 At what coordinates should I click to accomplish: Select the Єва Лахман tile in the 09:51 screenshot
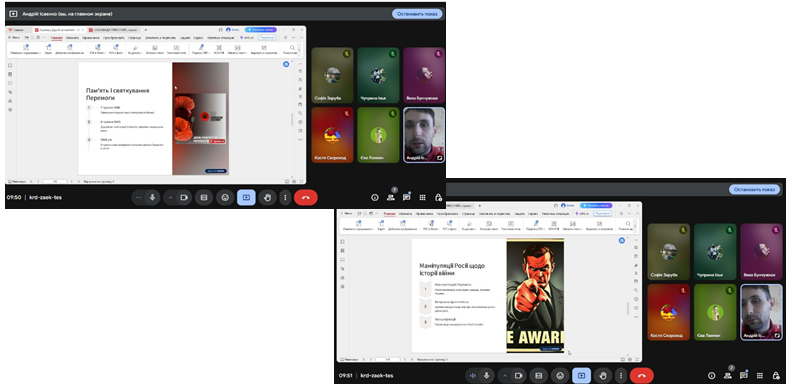(715, 312)
